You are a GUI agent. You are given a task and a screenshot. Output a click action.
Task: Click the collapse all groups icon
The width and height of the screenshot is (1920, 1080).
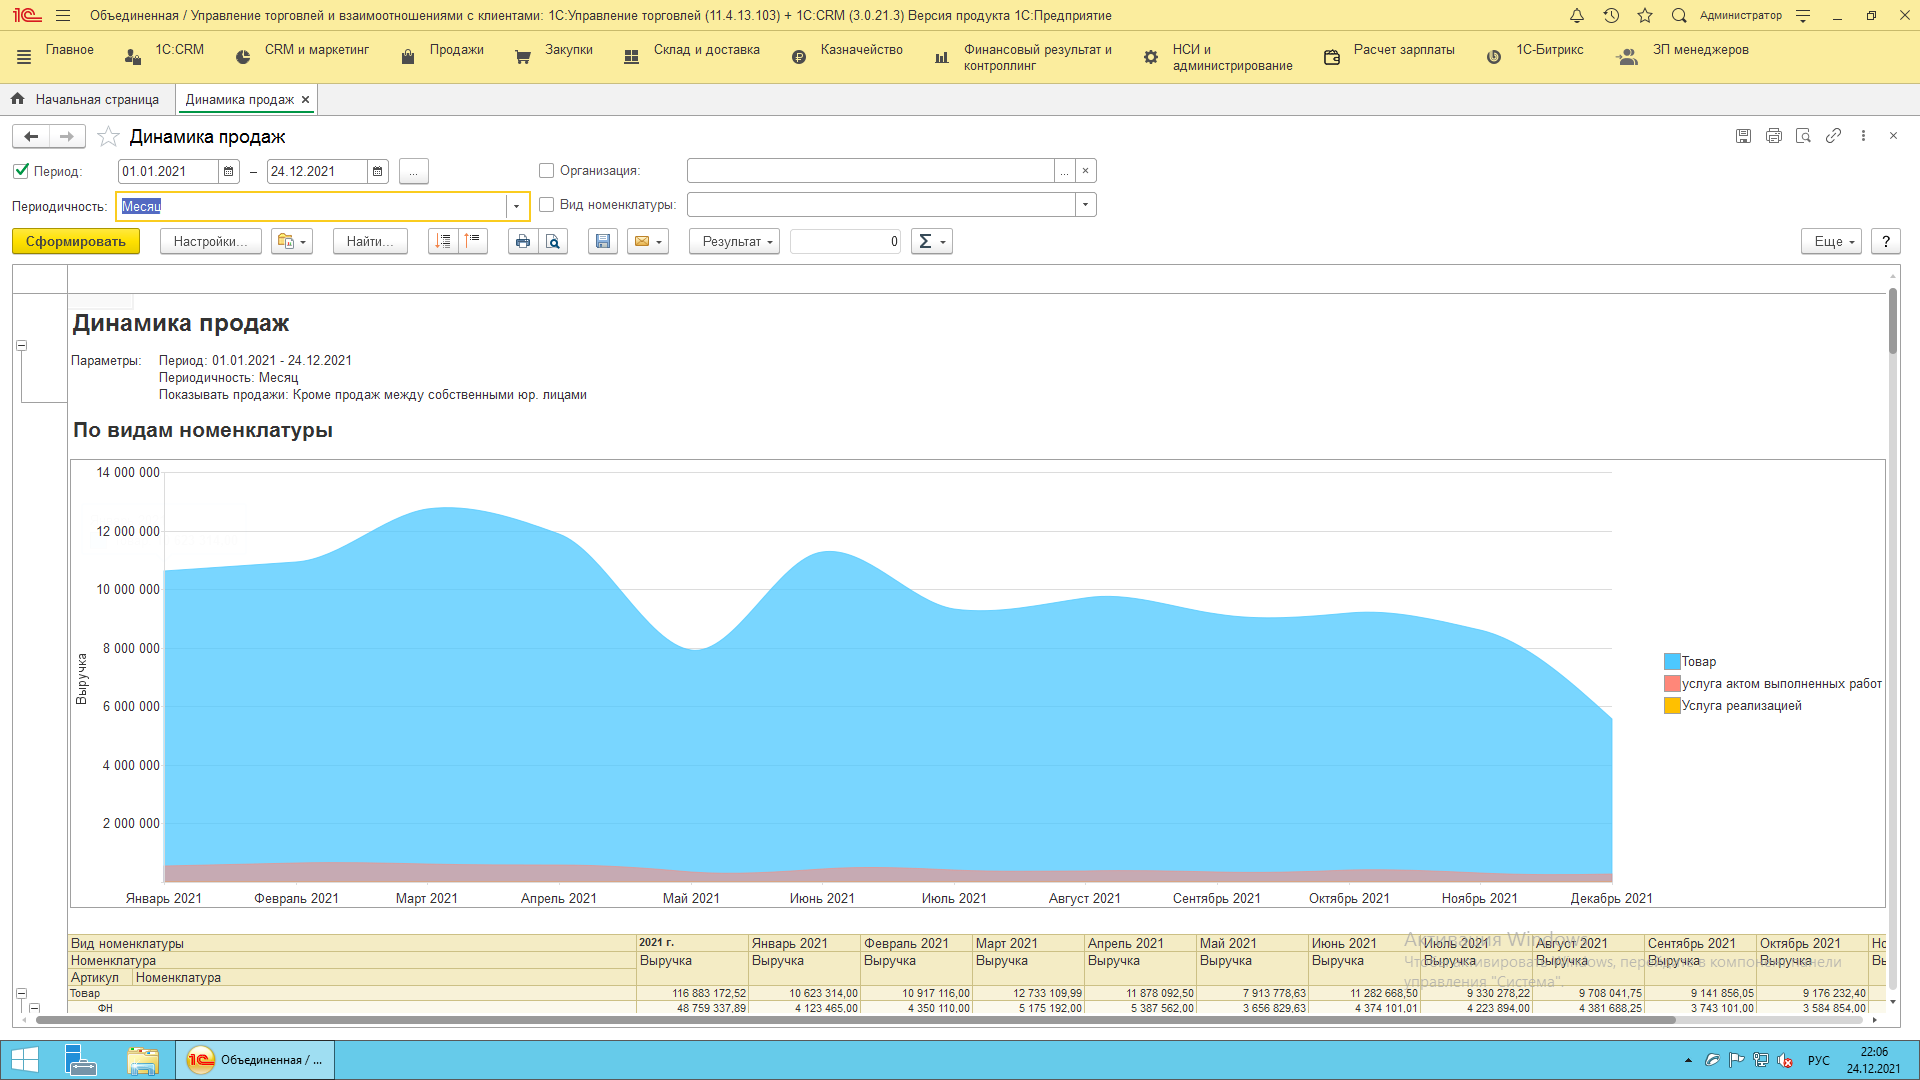(x=473, y=241)
